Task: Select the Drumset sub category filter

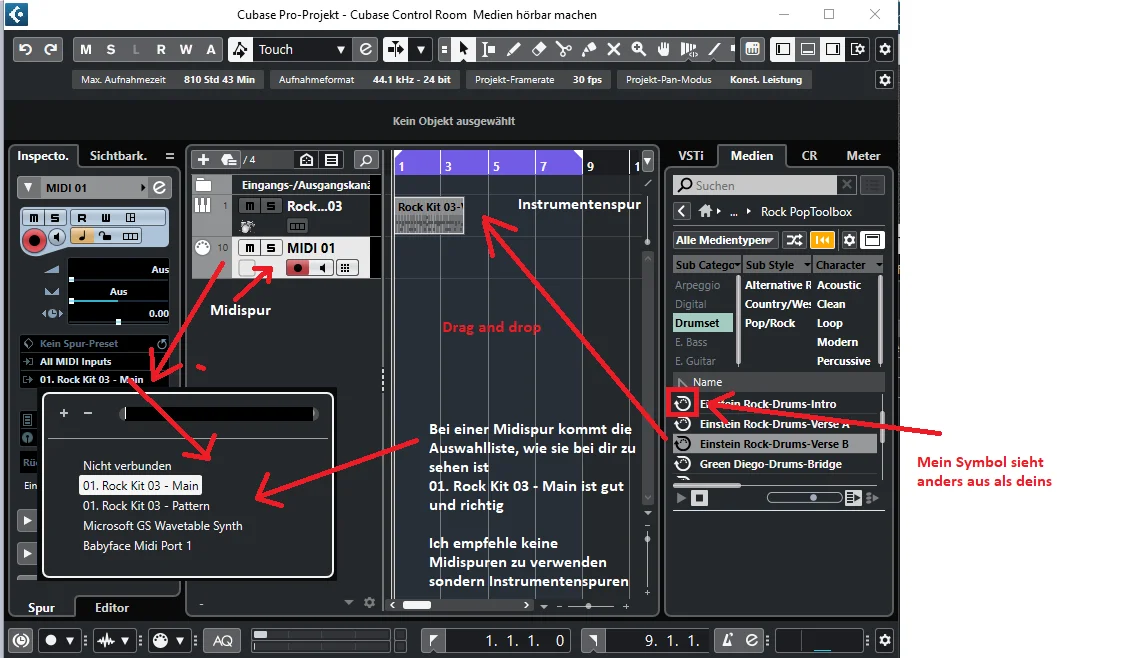Action: click(703, 323)
